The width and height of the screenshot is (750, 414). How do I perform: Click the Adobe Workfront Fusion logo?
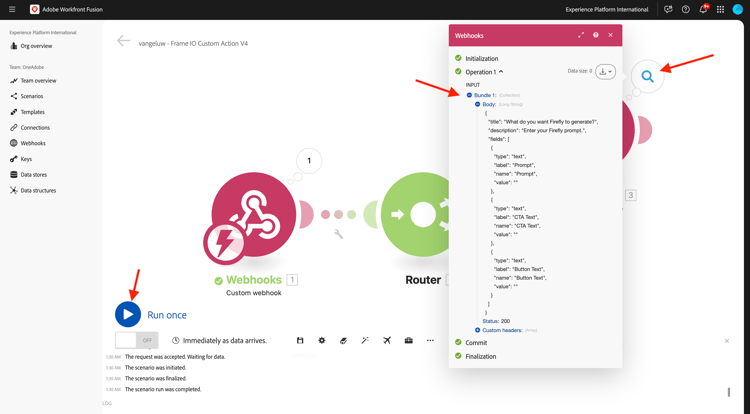point(34,9)
